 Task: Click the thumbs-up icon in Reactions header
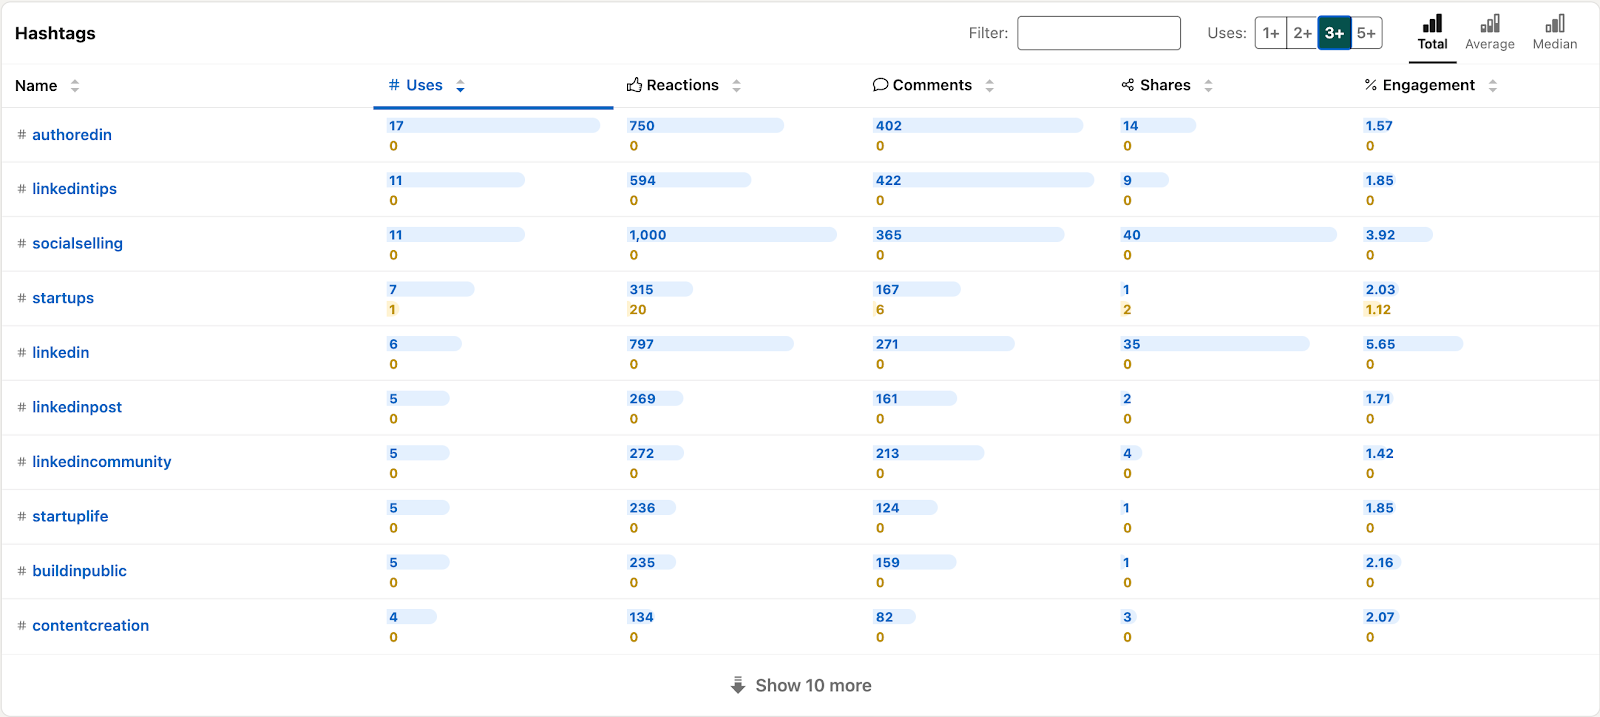coord(634,84)
